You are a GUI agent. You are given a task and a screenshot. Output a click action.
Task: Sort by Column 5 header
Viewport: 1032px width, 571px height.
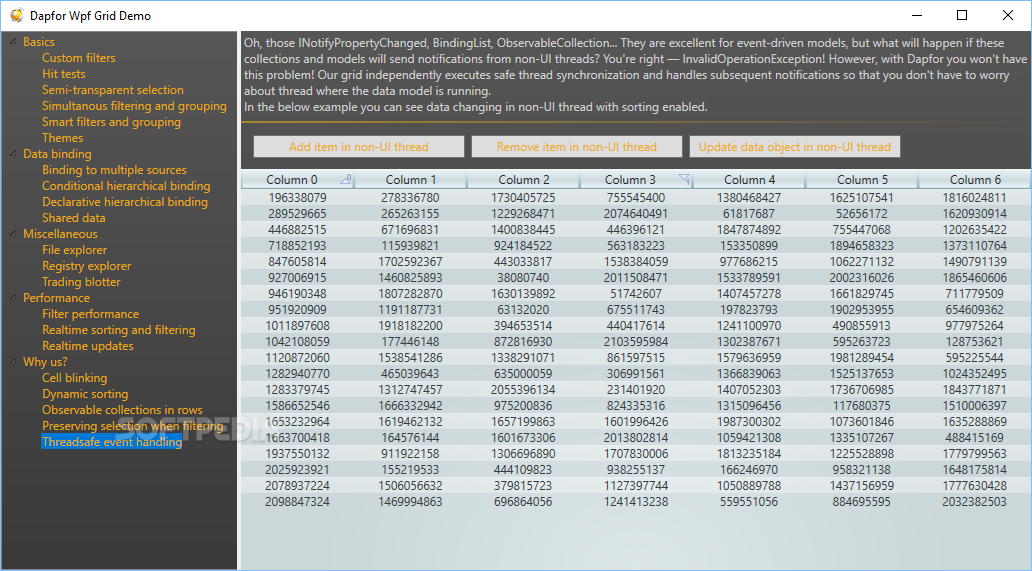pos(862,180)
